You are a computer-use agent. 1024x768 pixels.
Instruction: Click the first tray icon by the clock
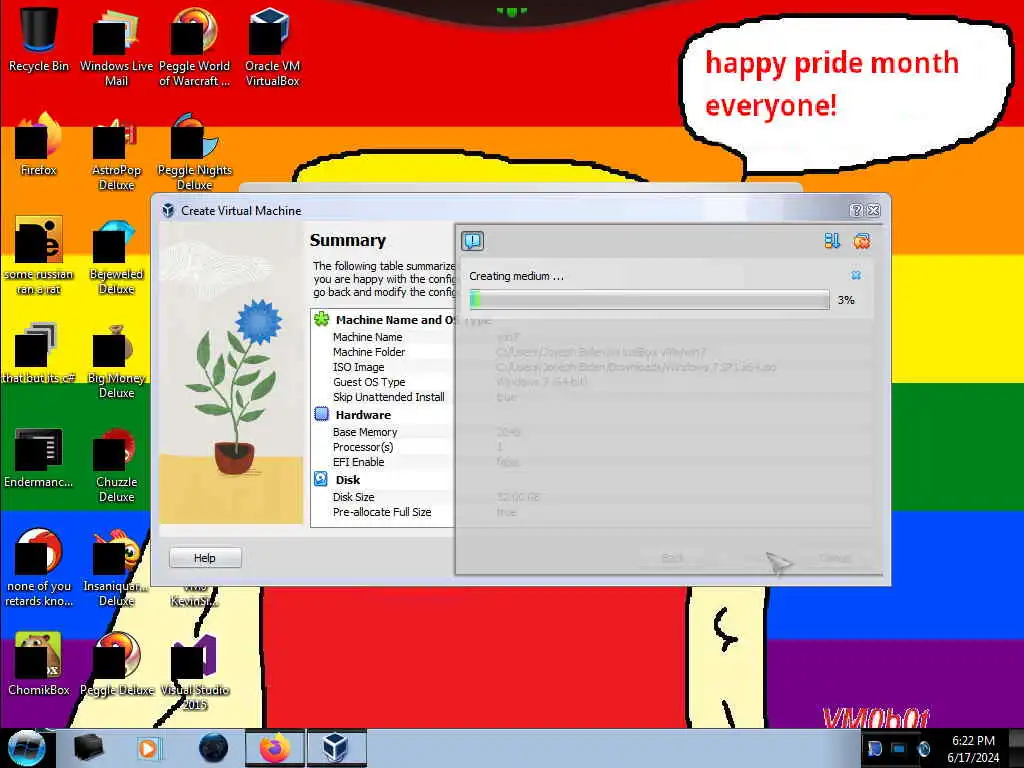point(874,748)
